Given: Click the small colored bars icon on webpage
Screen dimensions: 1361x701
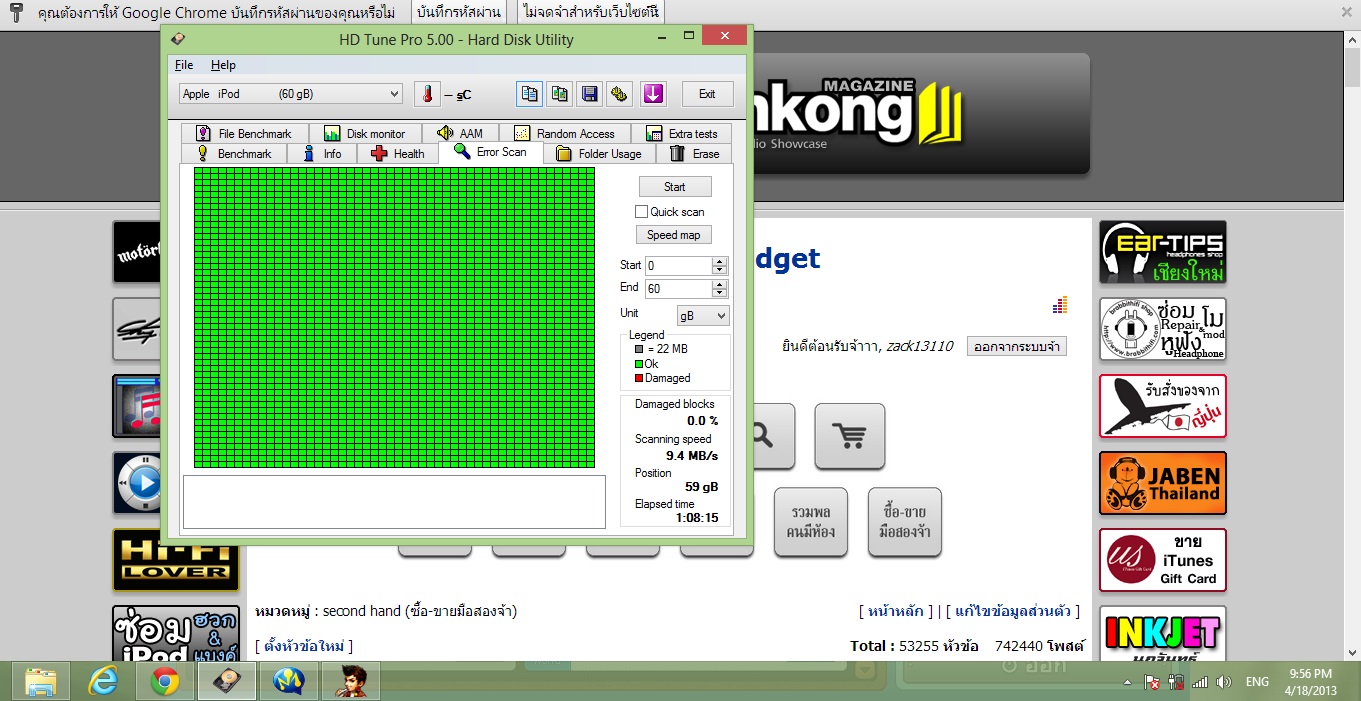Looking at the screenshot, I should pos(1061,304).
